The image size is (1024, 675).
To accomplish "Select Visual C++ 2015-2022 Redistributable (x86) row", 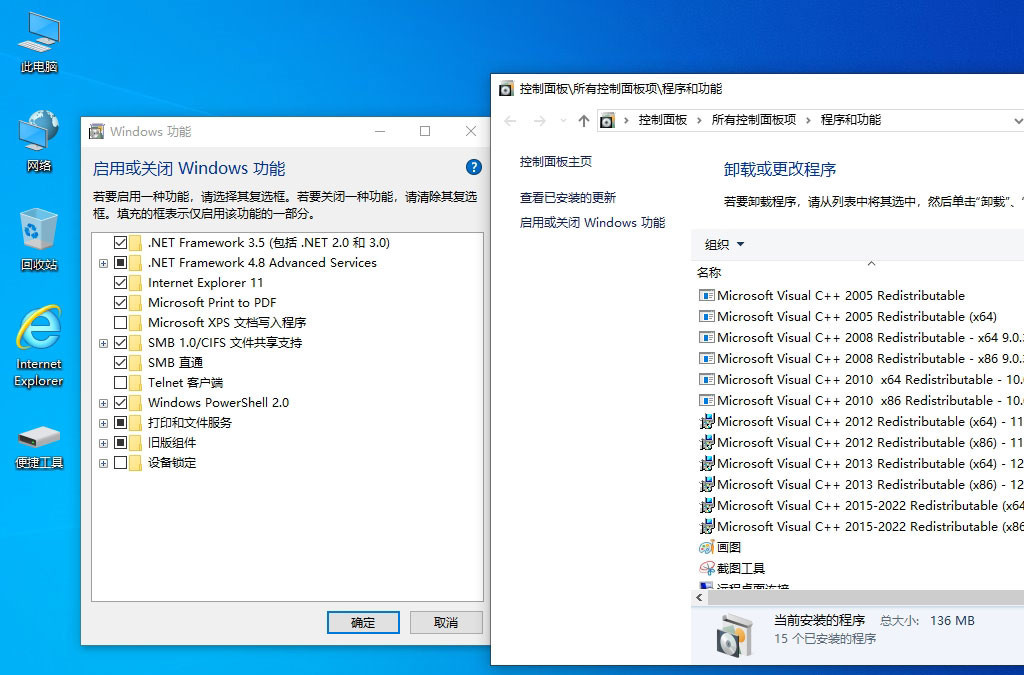I will pyautogui.click(x=861, y=526).
